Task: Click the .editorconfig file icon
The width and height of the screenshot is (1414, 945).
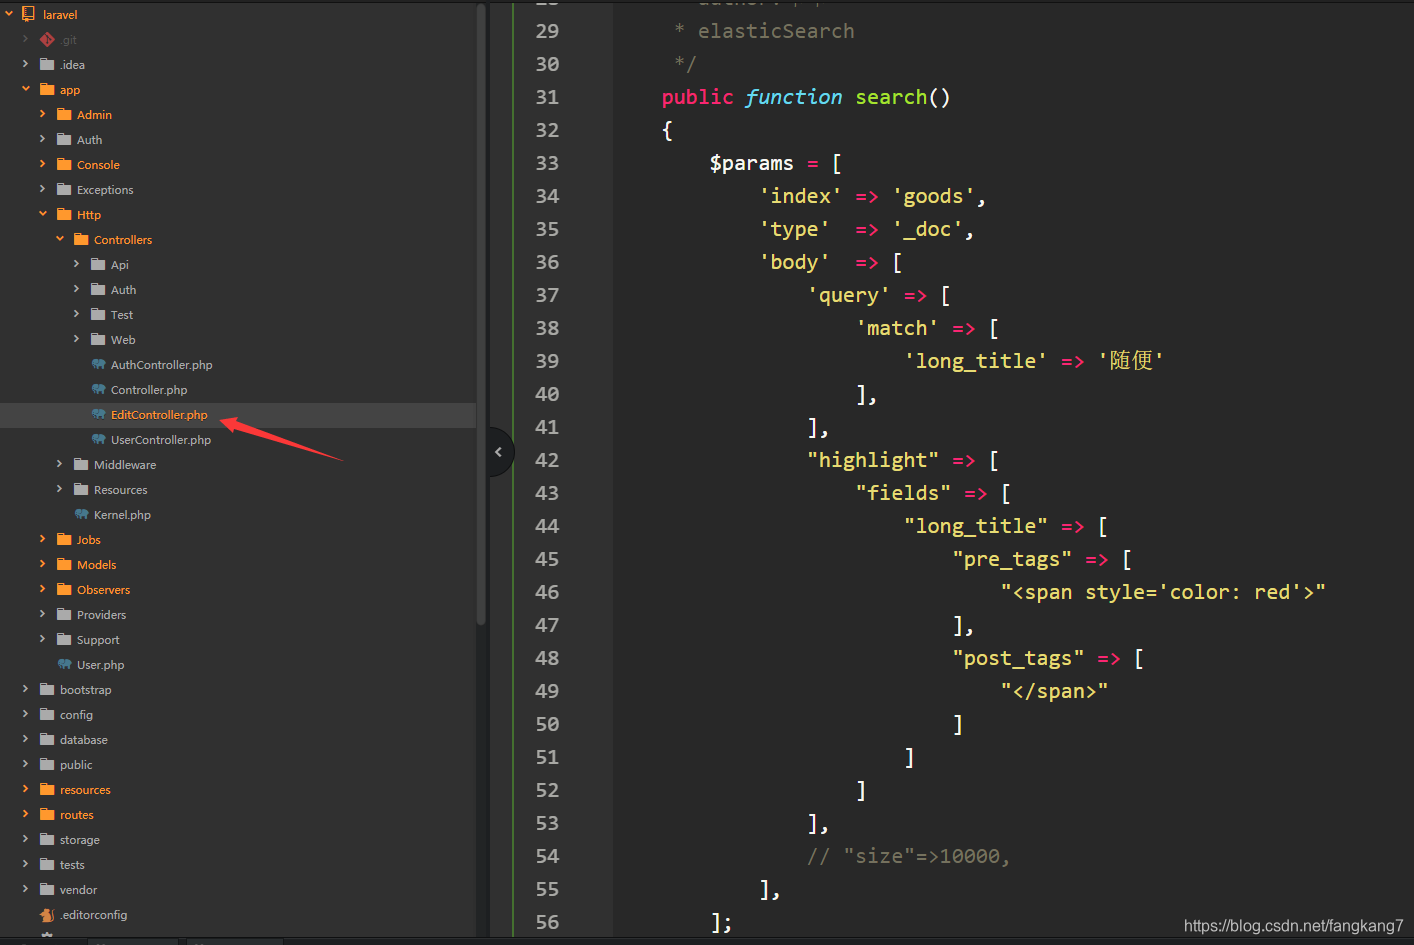Action: (47, 914)
